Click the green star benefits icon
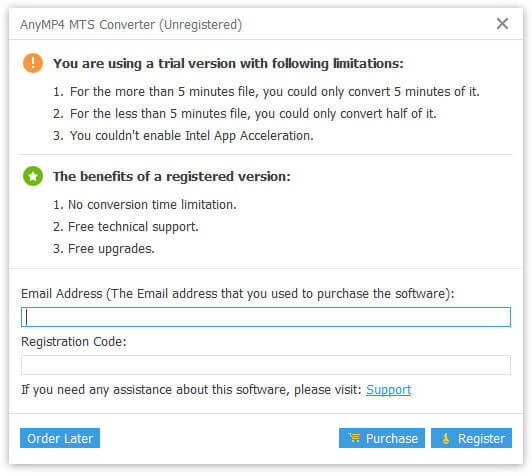532x474 pixels. (33, 176)
